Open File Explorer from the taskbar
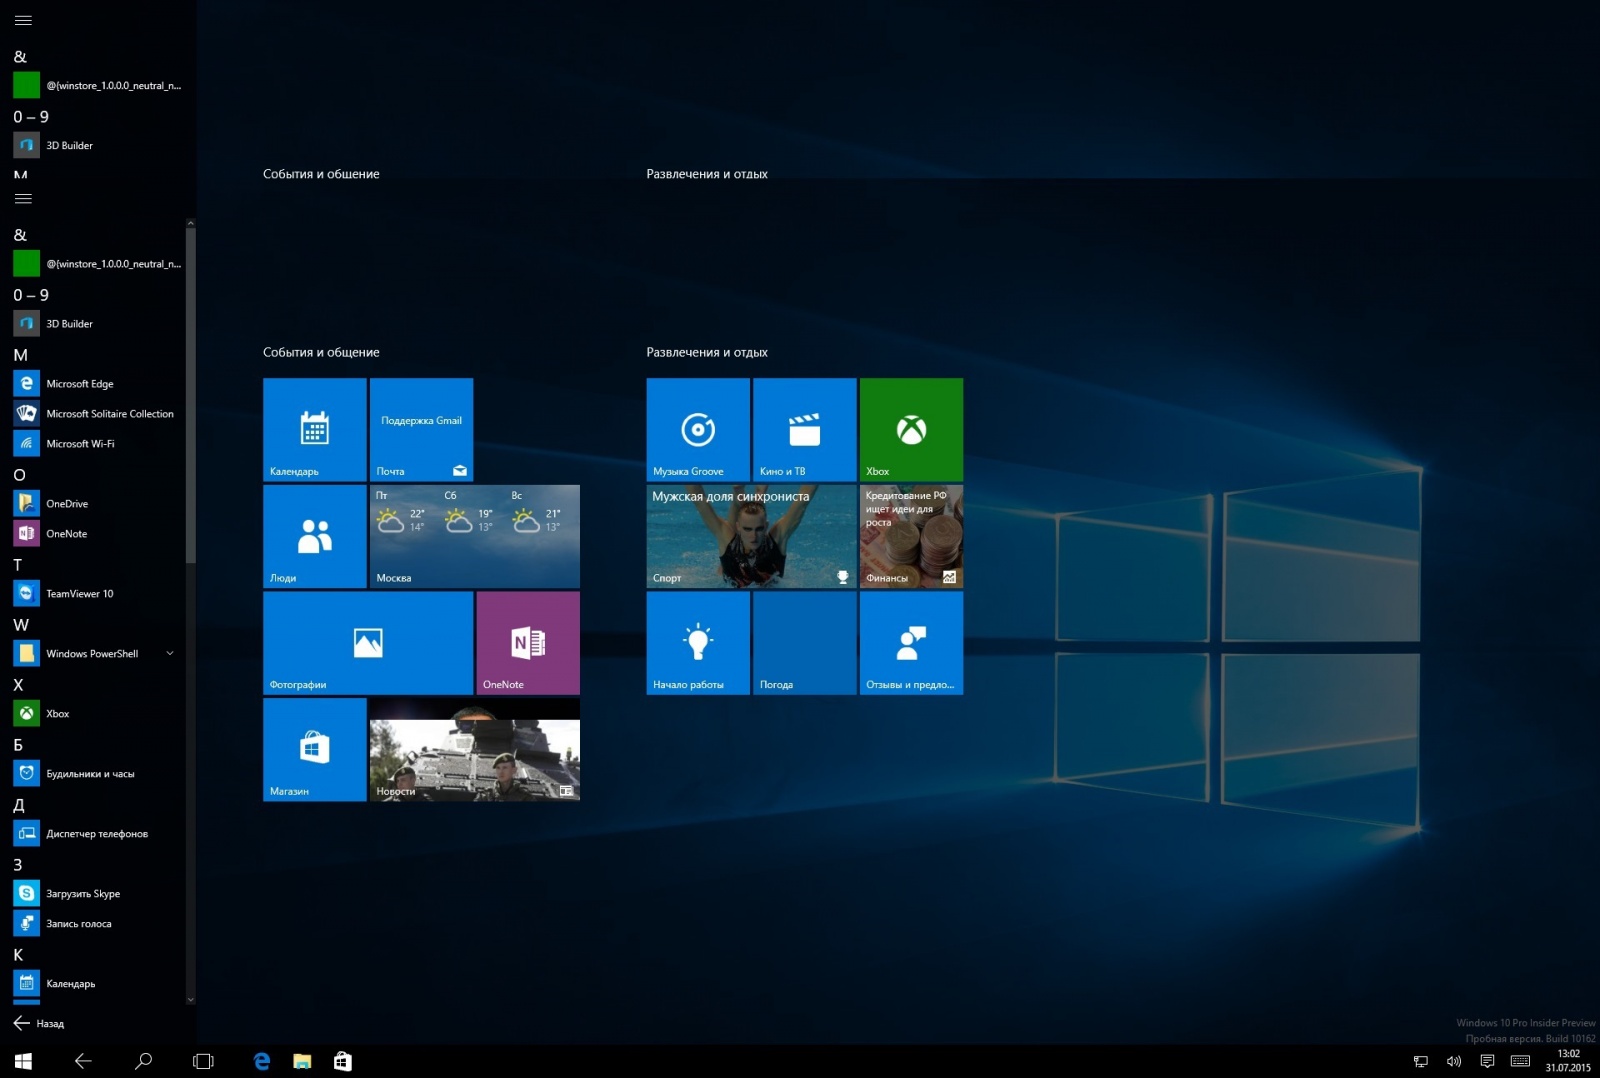The width and height of the screenshot is (1600, 1078). pyautogui.click(x=302, y=1061)
